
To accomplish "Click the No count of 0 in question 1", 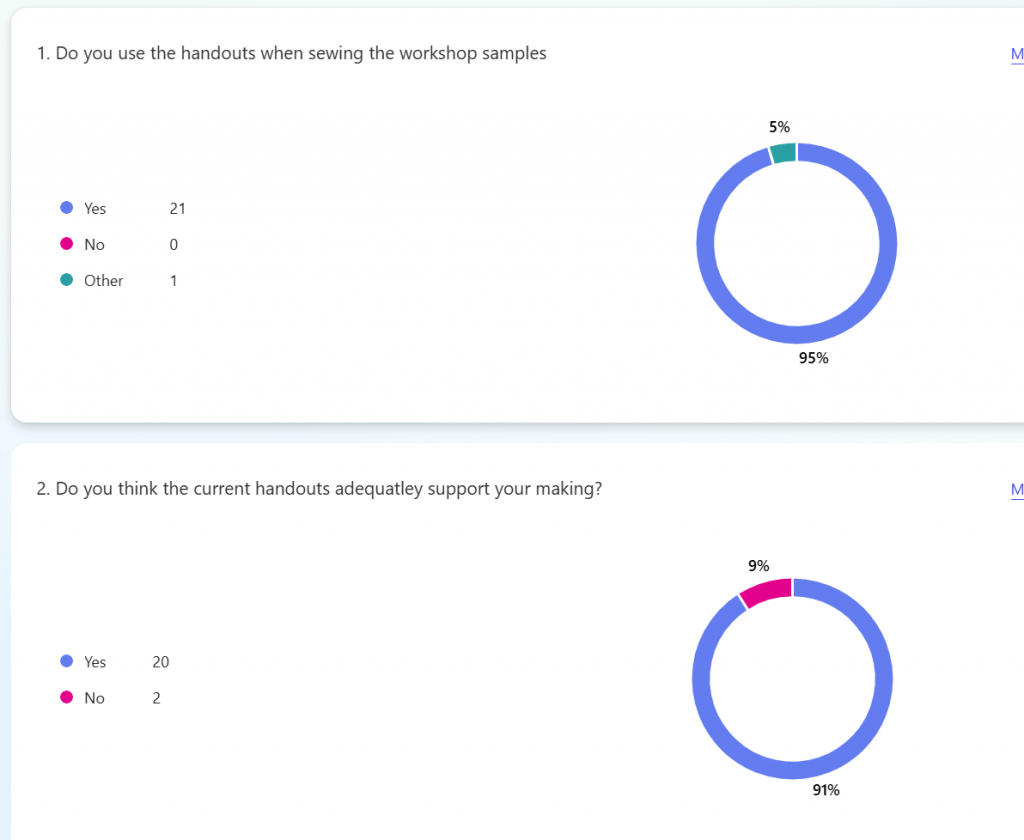I will click(174, 245).
